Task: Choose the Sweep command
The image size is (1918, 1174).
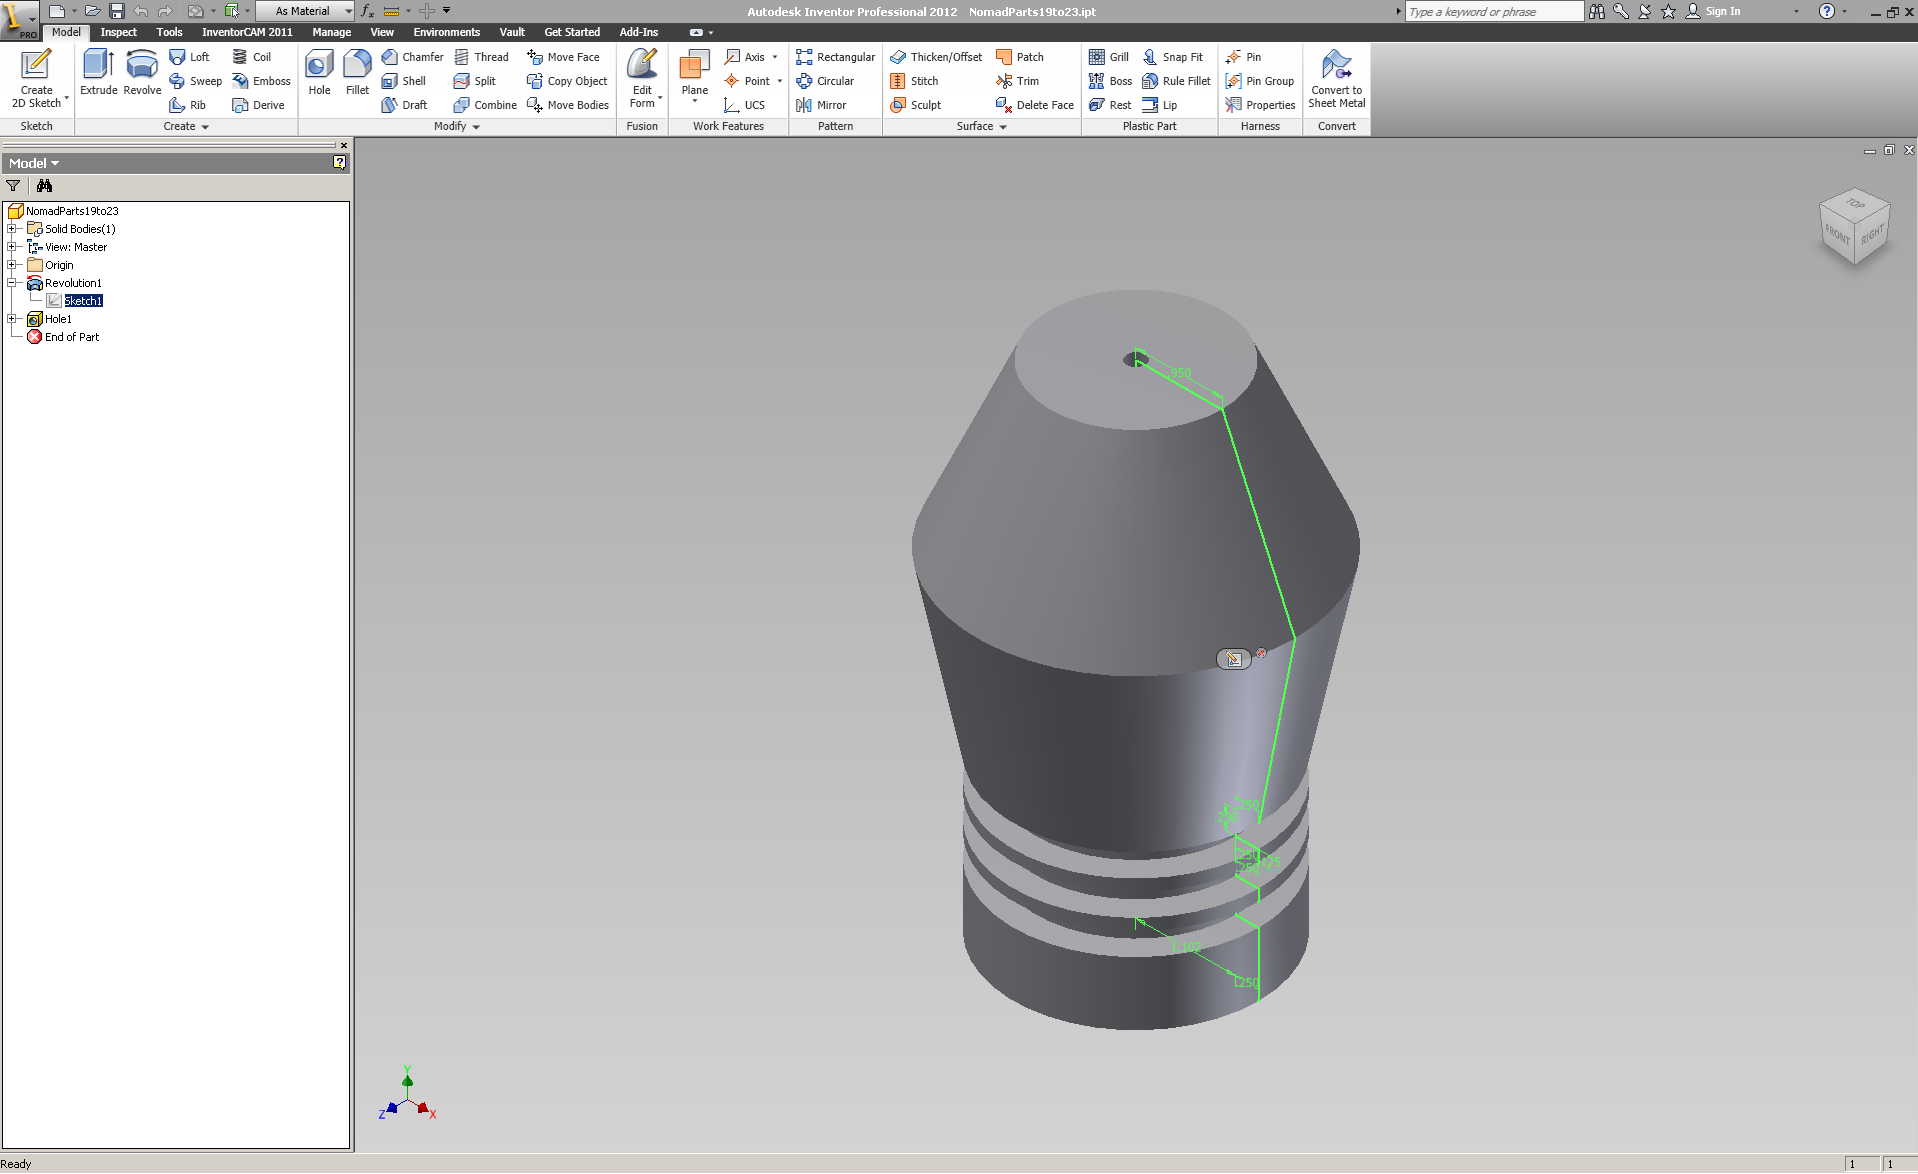Action: [x=195, y=81]
